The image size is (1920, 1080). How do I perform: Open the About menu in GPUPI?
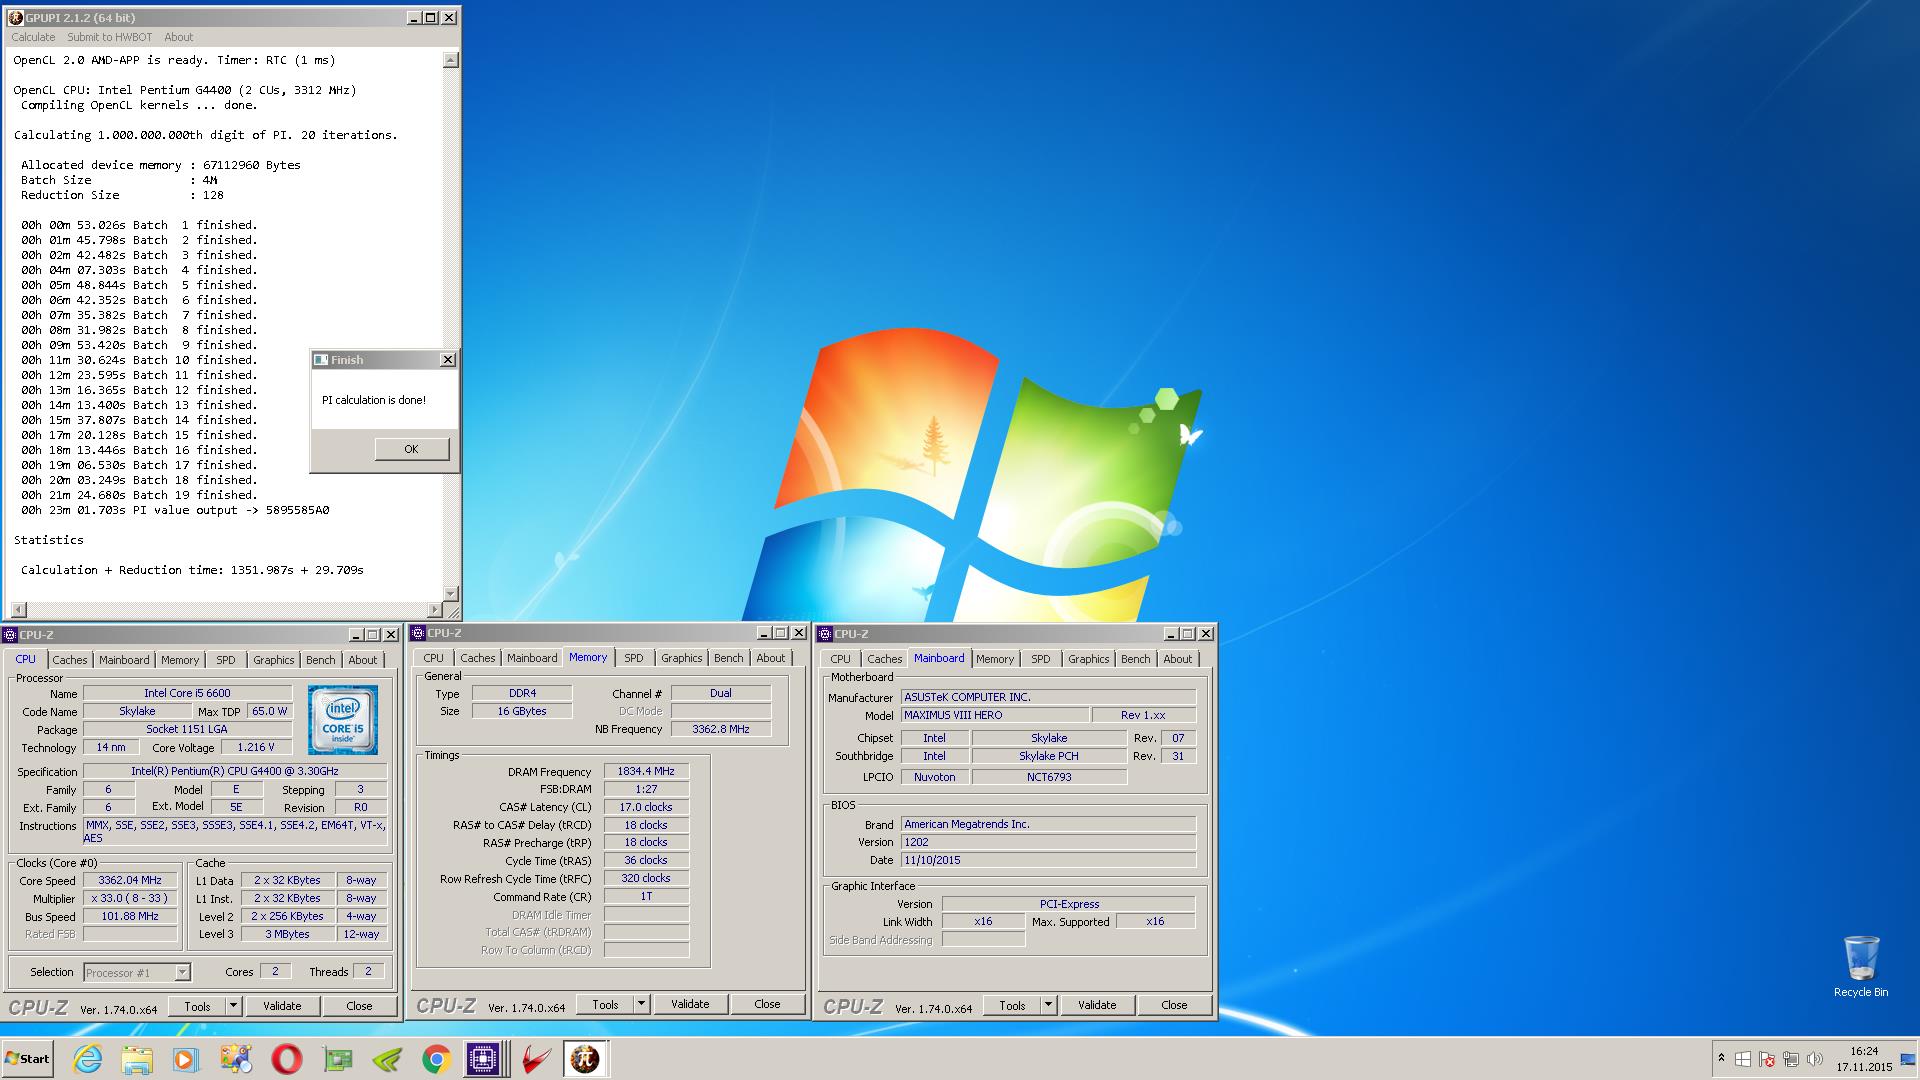[x=179, y=37]
